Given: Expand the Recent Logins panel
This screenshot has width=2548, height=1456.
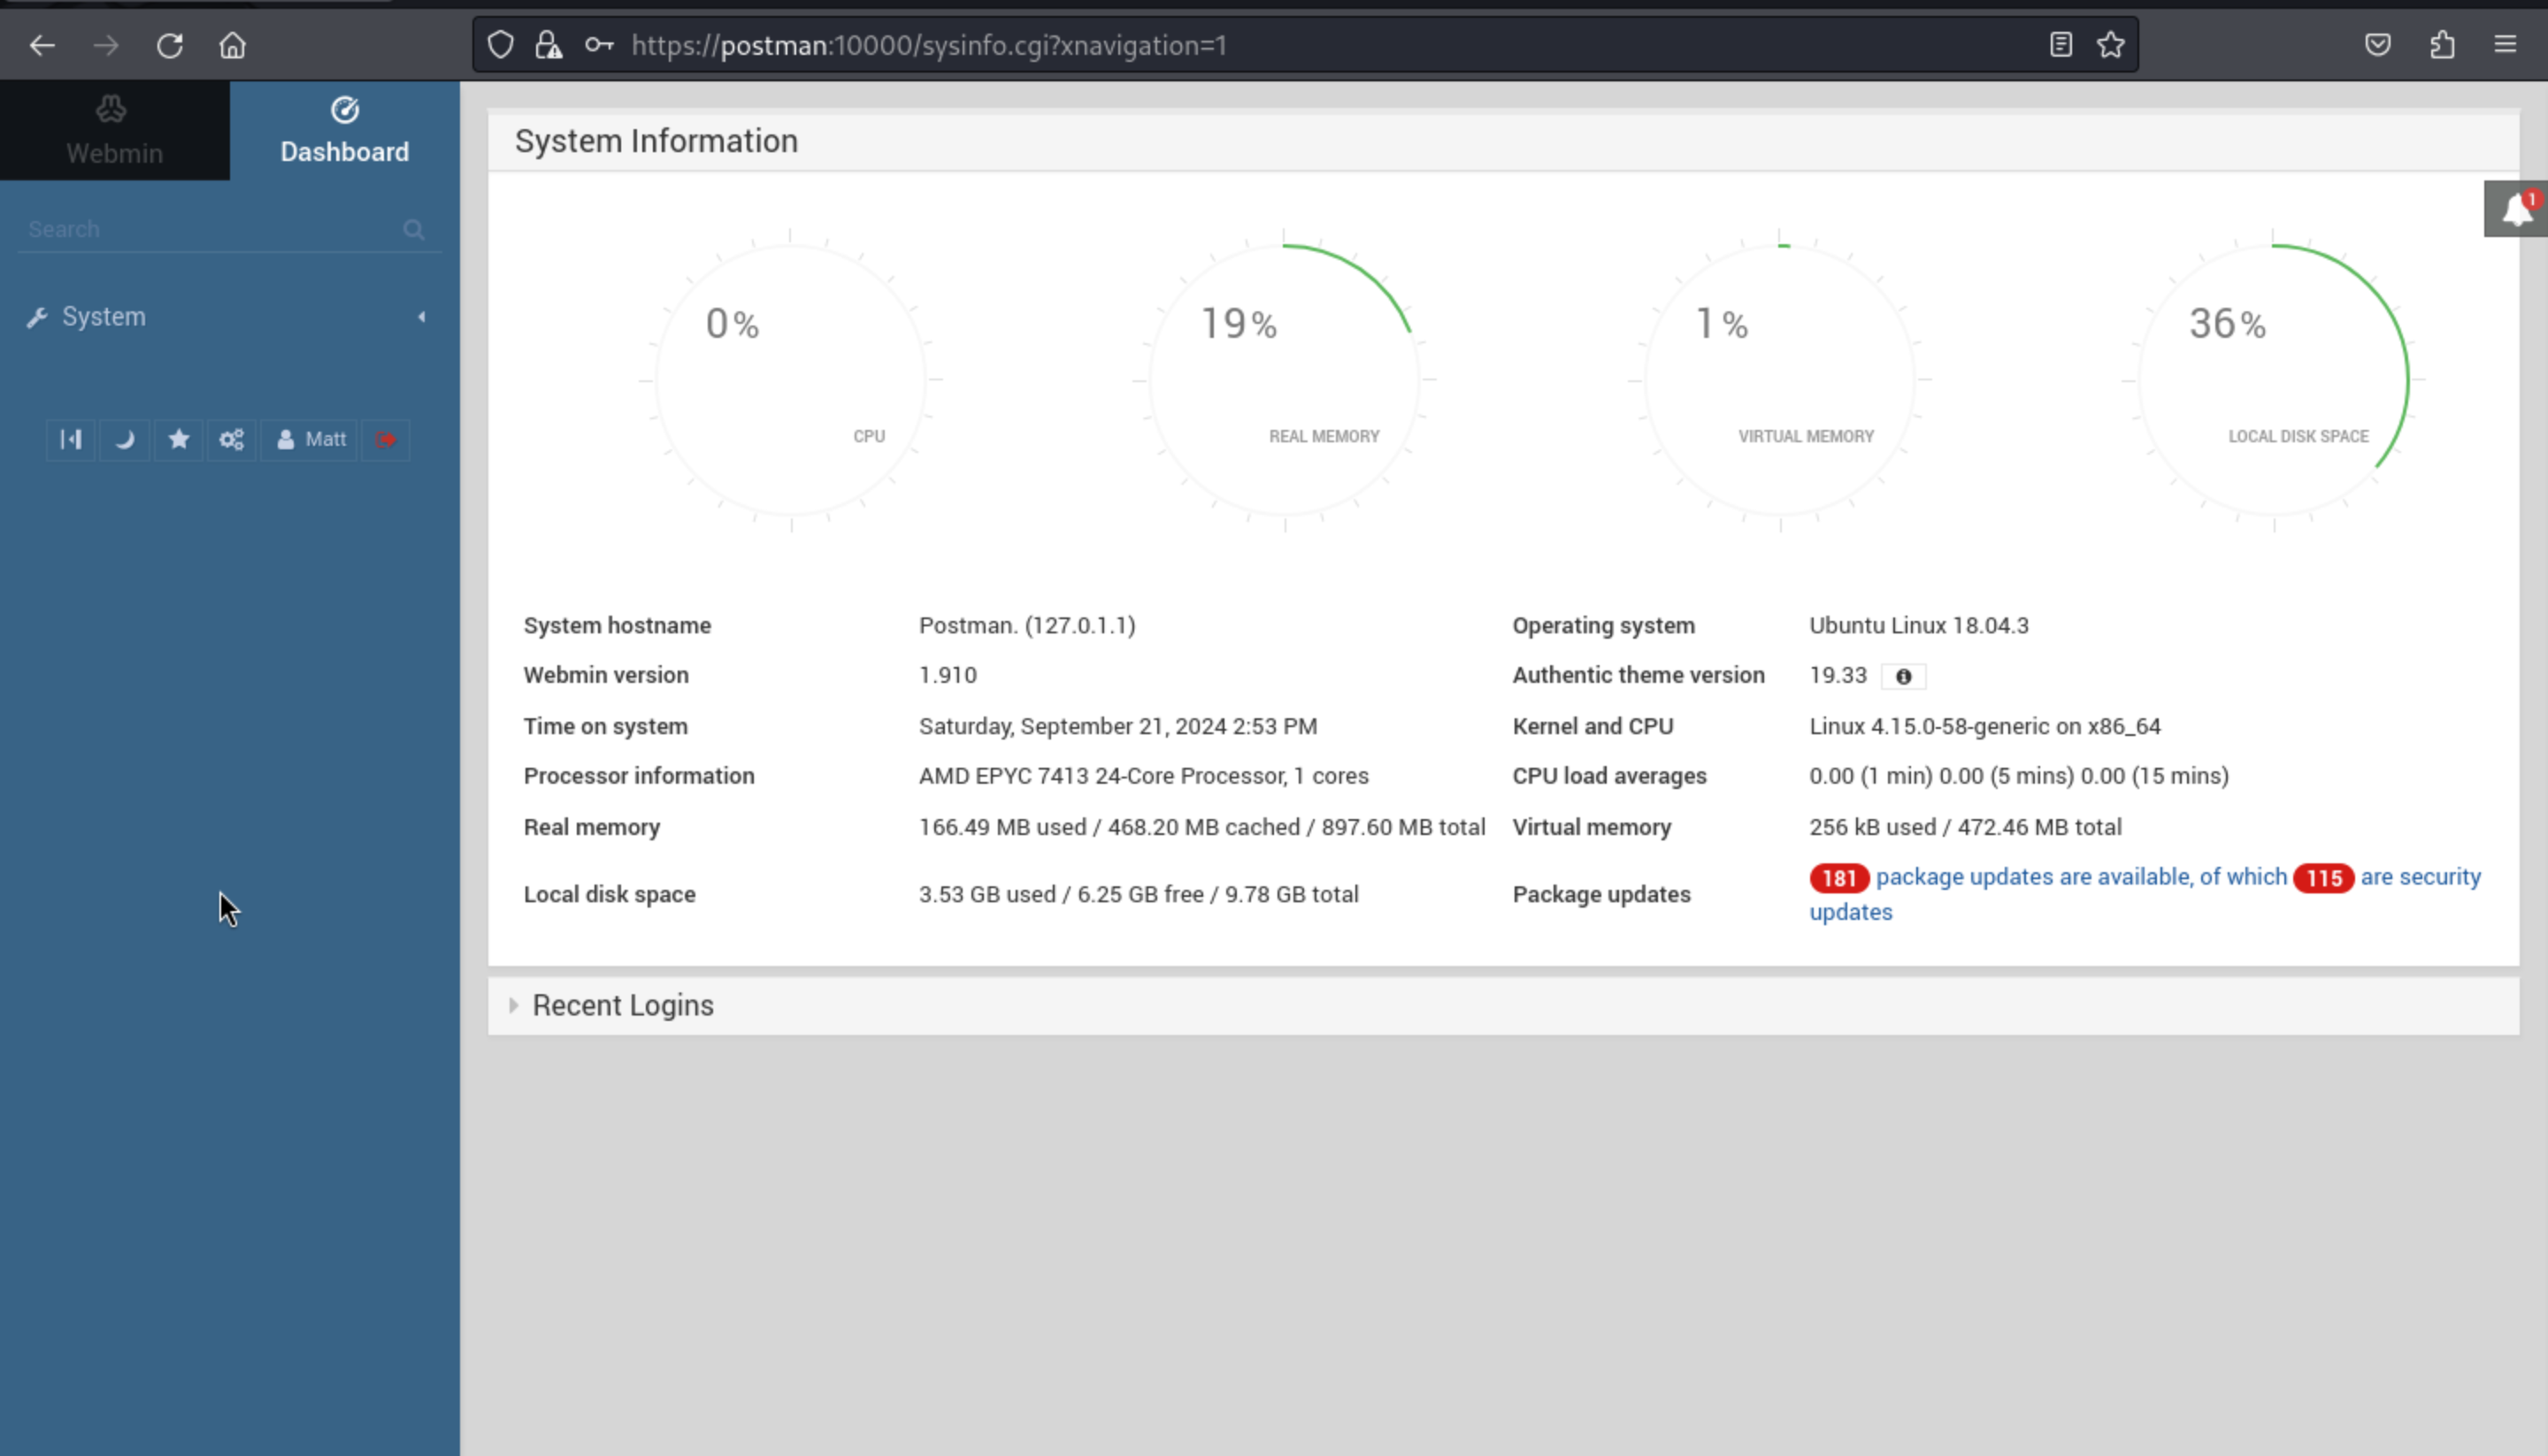Looking at the screenshot, I should [x=622, y=1005].
